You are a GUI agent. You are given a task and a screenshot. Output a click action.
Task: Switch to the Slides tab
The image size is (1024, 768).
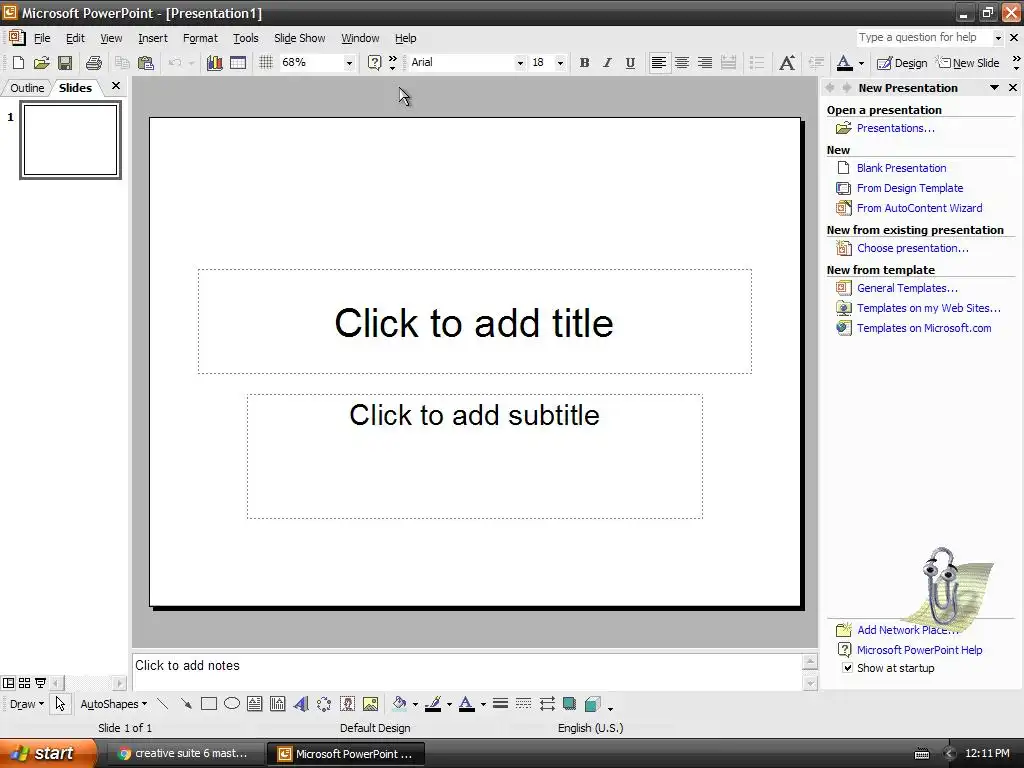[x=75, y=88]
